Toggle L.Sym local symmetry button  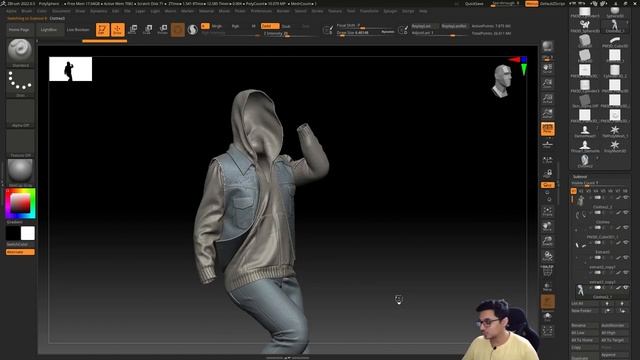pyautogui.click(x=547, y=160)
